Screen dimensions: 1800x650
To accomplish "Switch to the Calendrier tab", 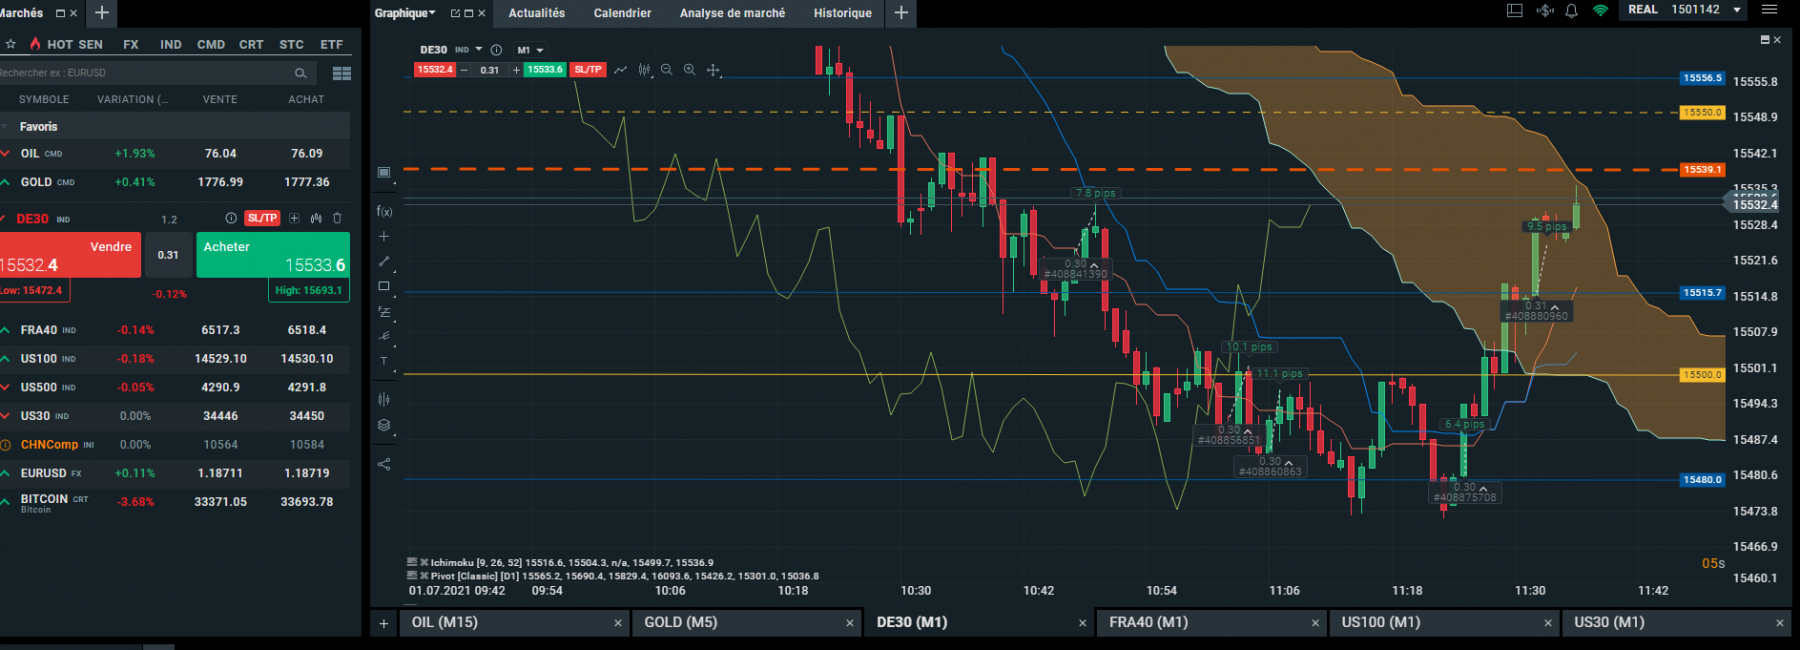I will (x=622, y=13).
